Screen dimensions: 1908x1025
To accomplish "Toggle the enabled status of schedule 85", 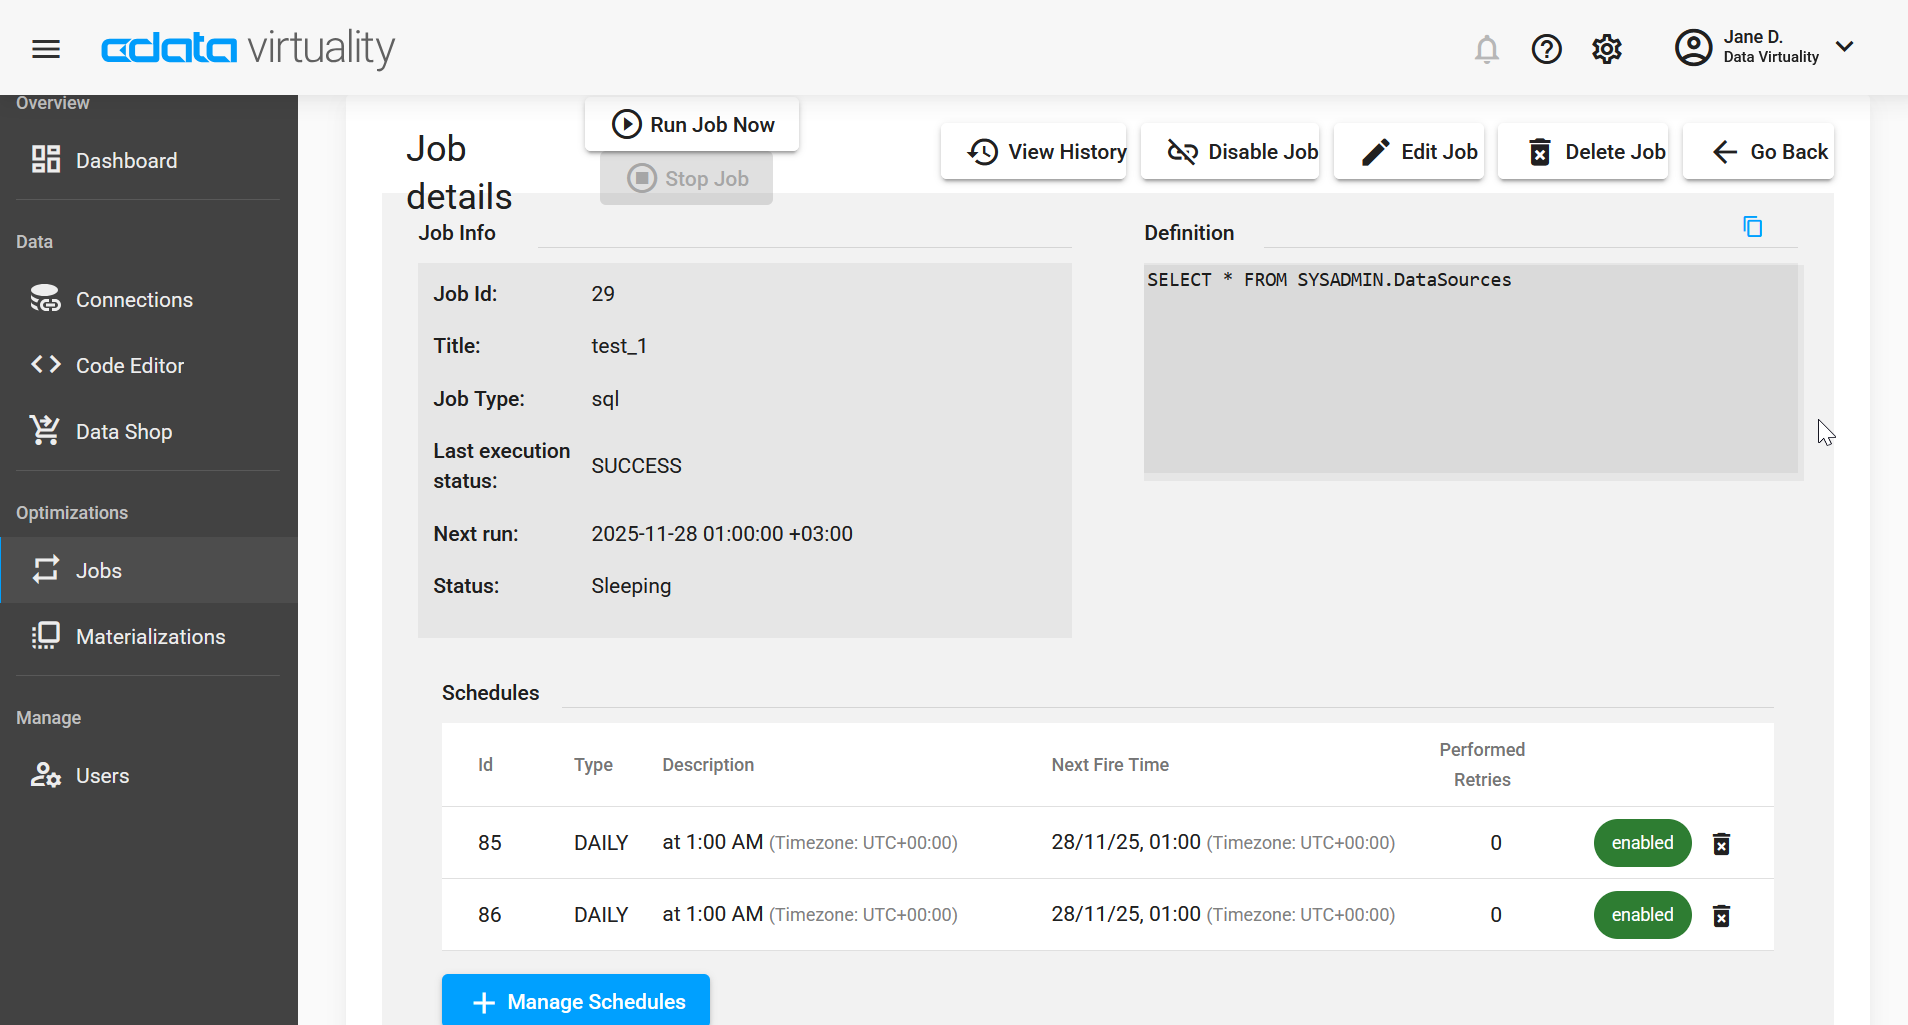I will coord(1641,843).
